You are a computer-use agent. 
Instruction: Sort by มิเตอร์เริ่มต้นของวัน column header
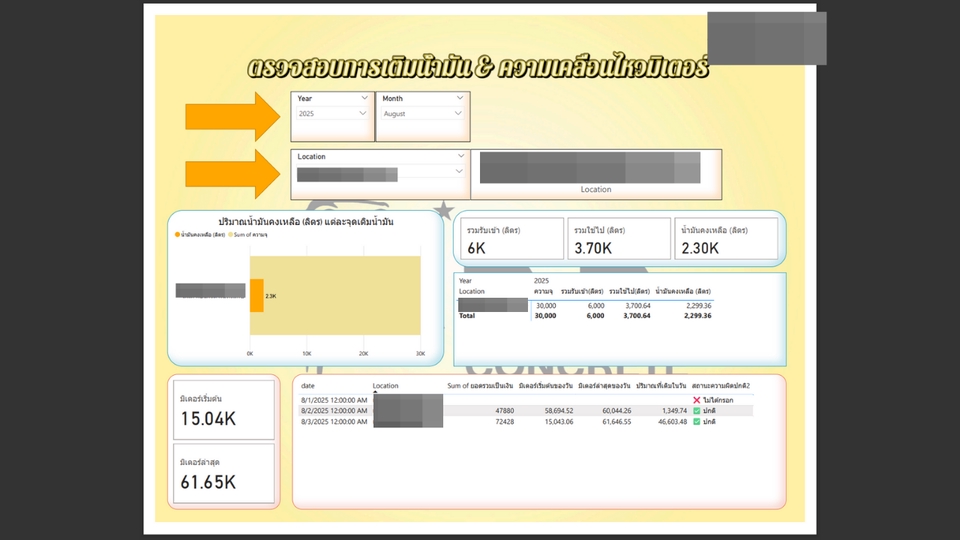[546, 386]
